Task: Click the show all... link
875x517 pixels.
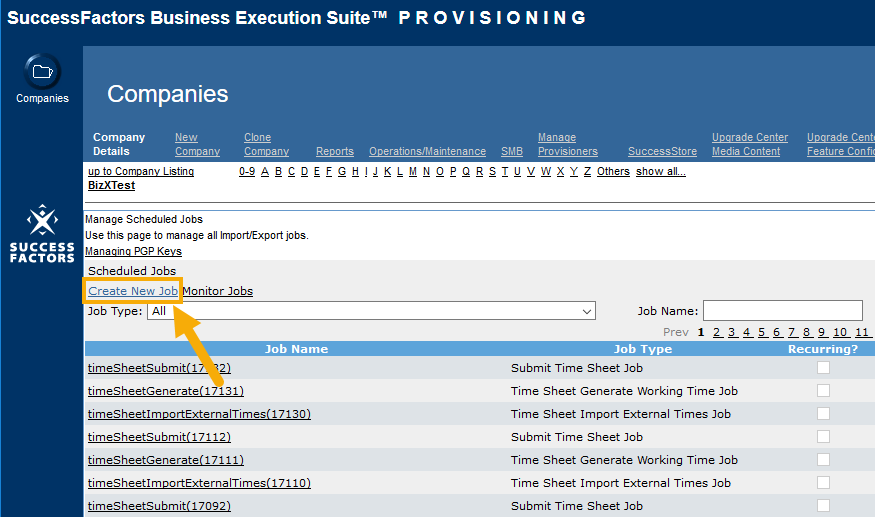Action: pyautogui.click(x=661, y=171)
